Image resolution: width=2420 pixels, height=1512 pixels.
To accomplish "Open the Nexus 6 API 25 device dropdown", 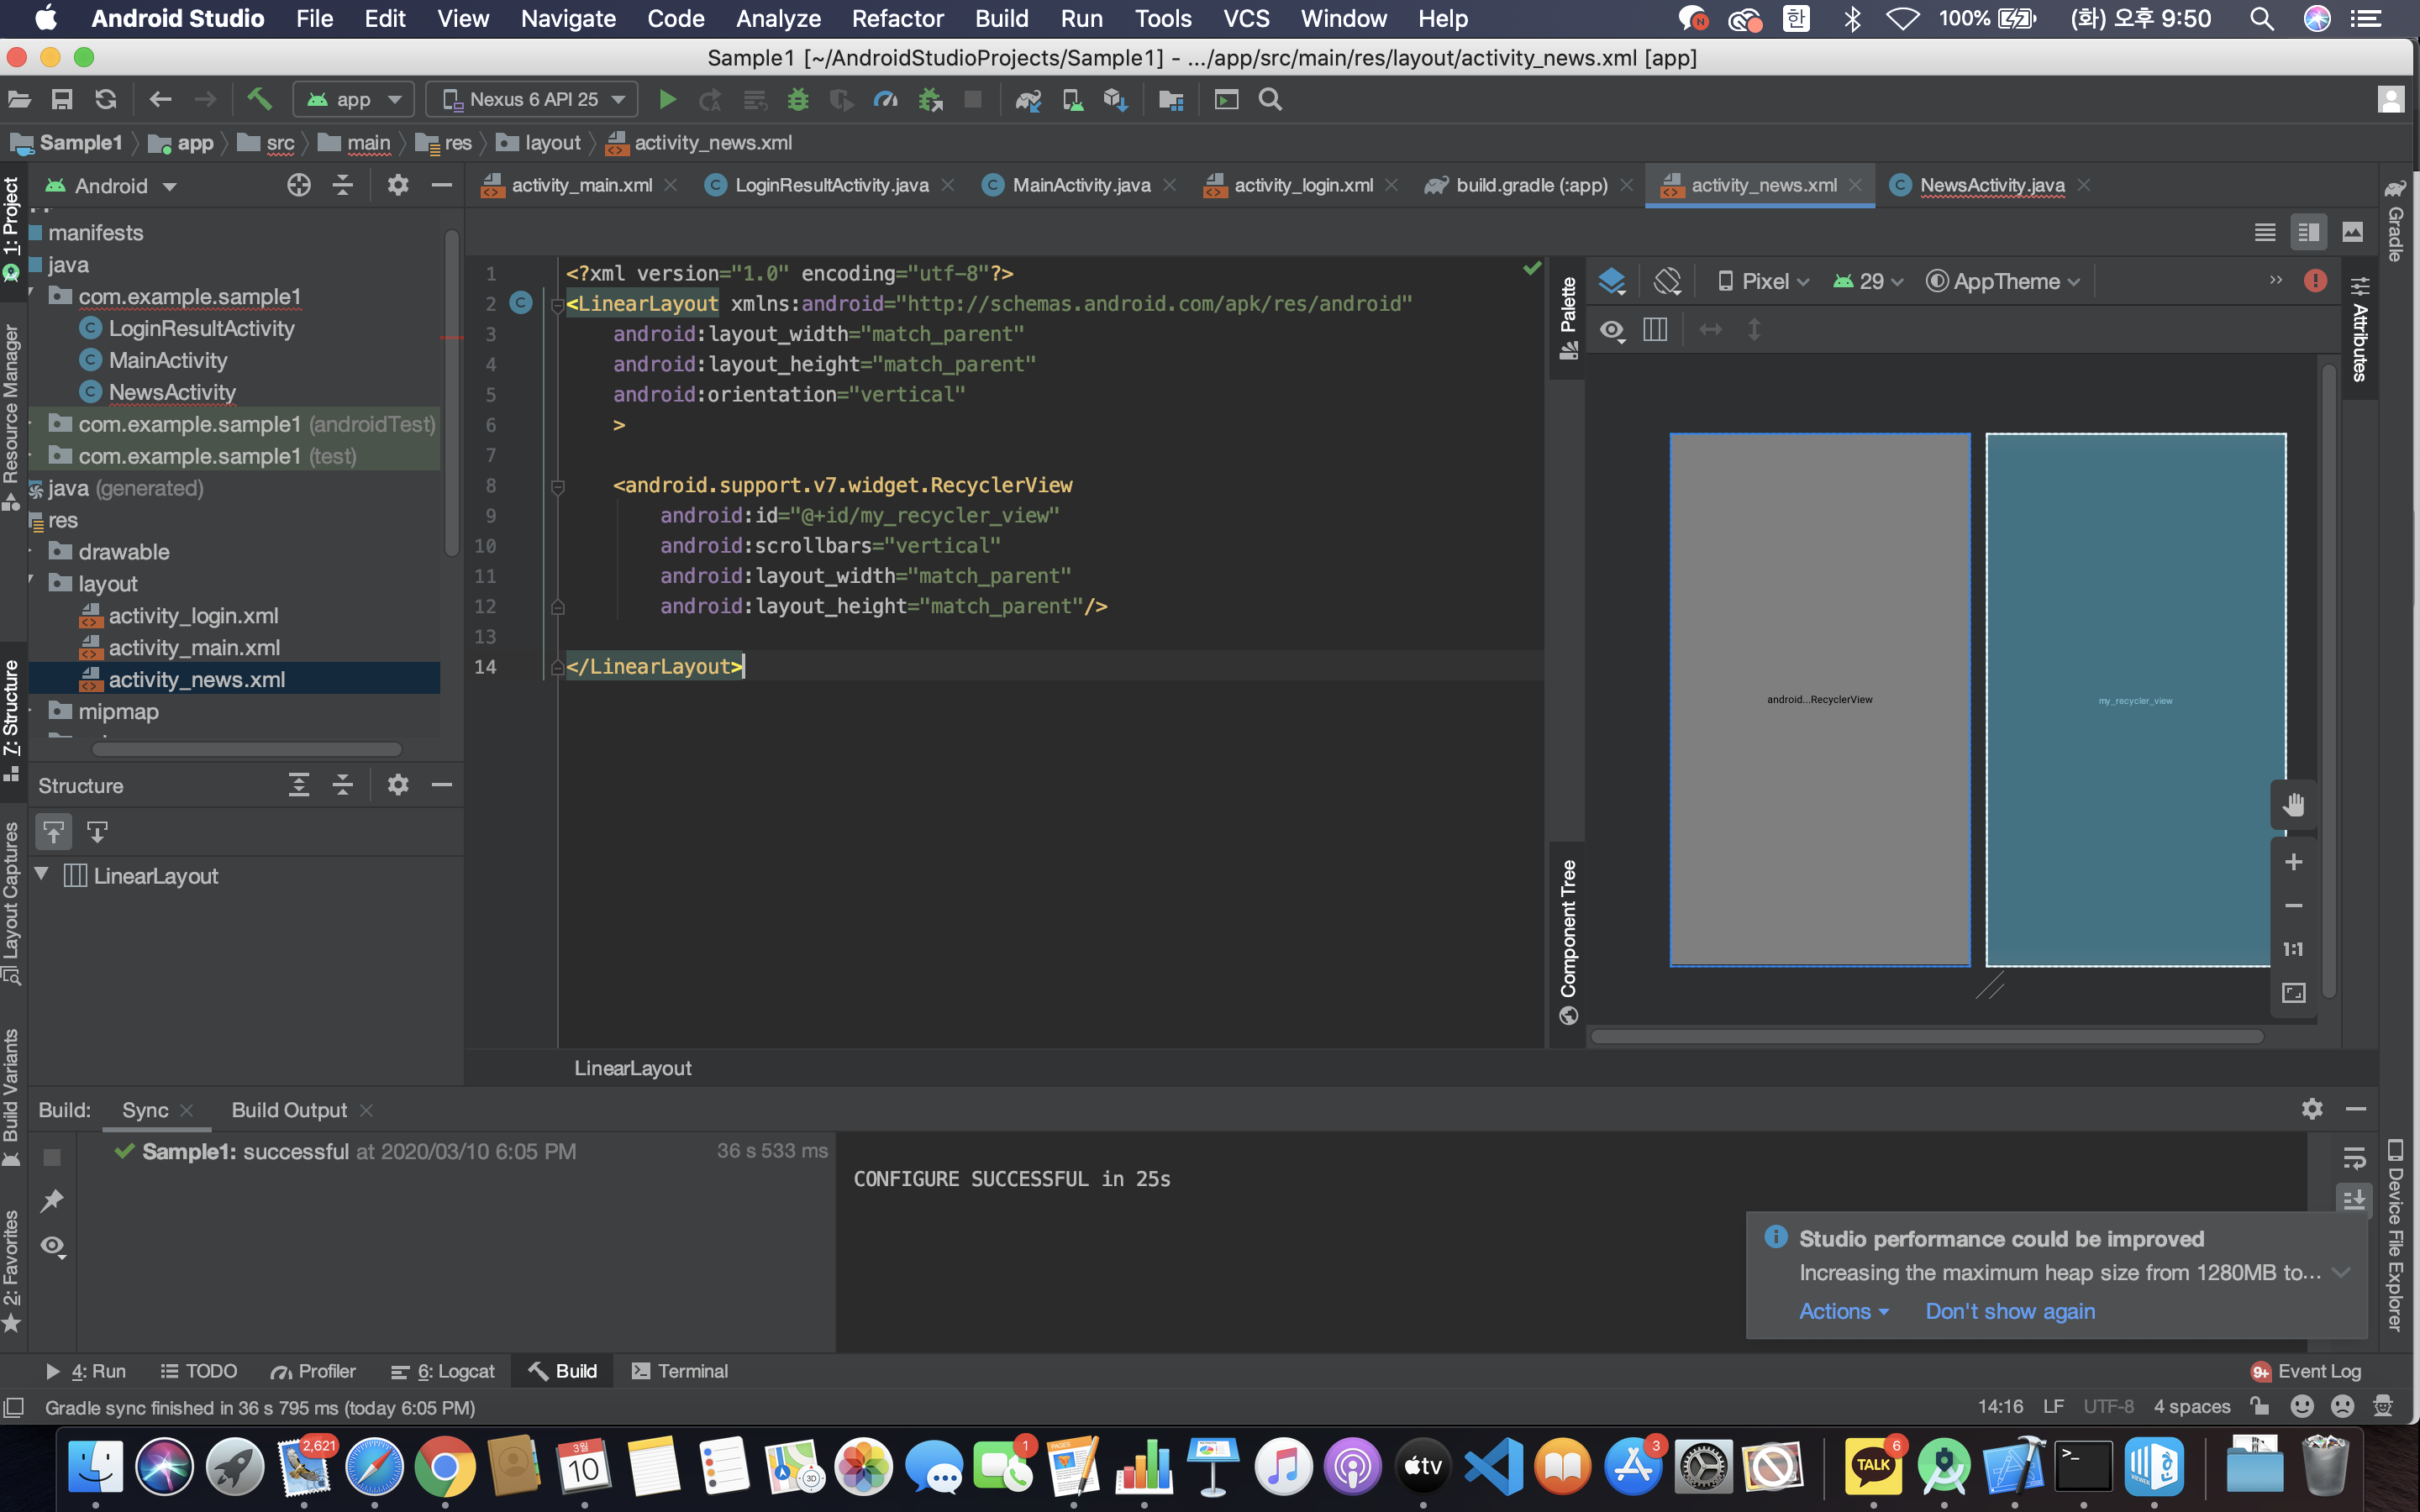I will pyautogui.click(x=532, y=100).
